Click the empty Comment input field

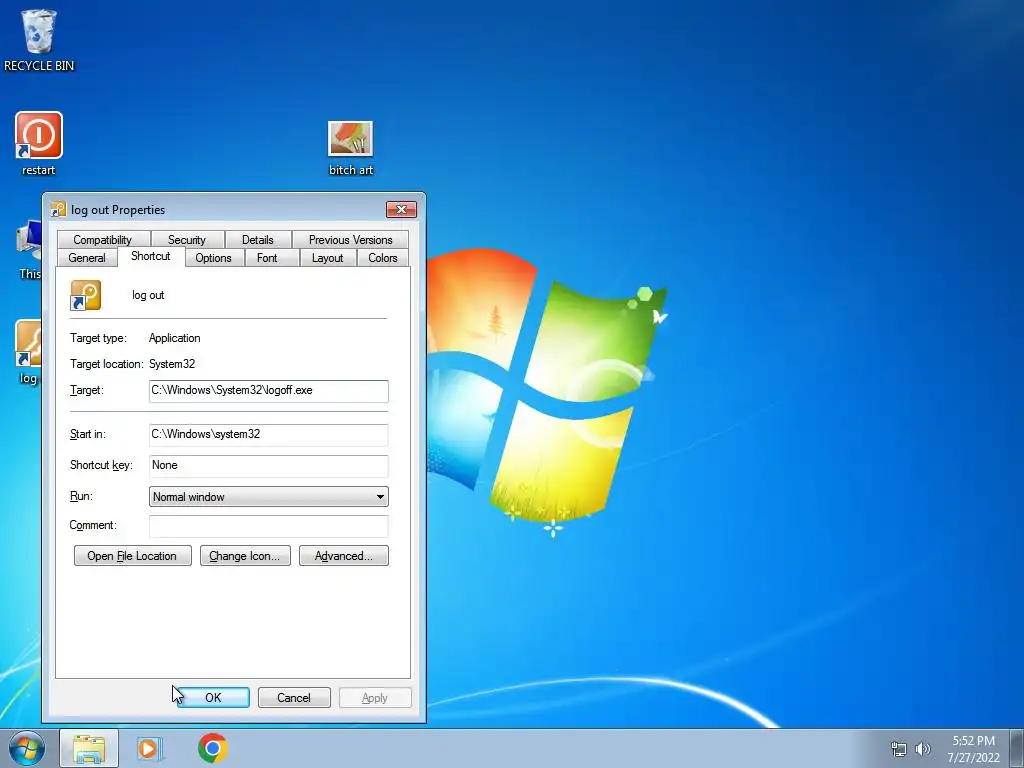coord(268,526)
